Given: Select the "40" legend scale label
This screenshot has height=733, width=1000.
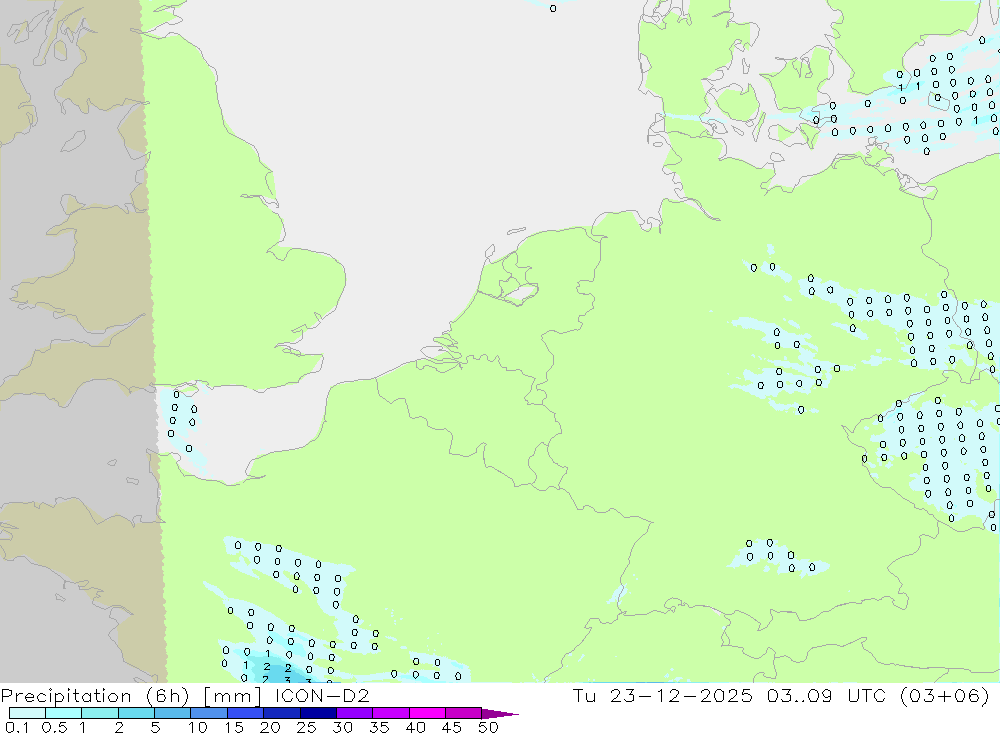Looking at the screenshot, I should 415,727.
